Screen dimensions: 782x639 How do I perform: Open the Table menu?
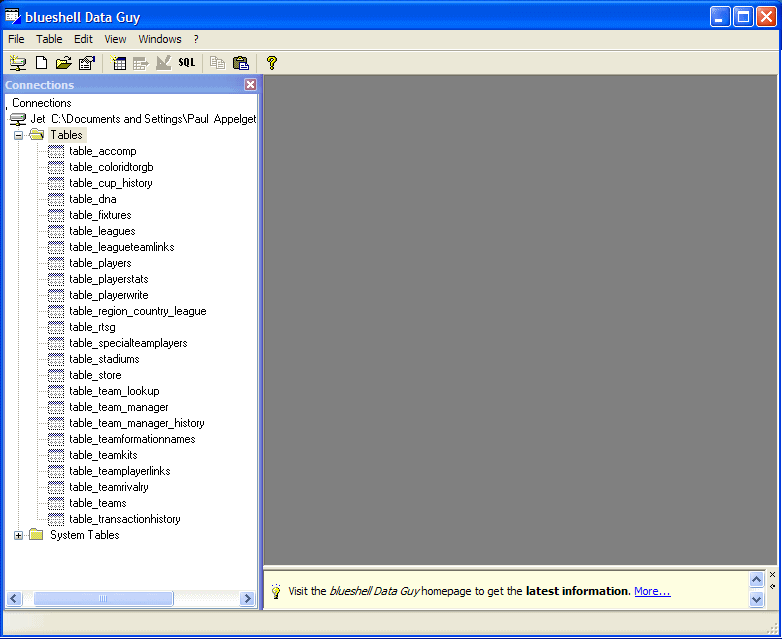(49, 39)
